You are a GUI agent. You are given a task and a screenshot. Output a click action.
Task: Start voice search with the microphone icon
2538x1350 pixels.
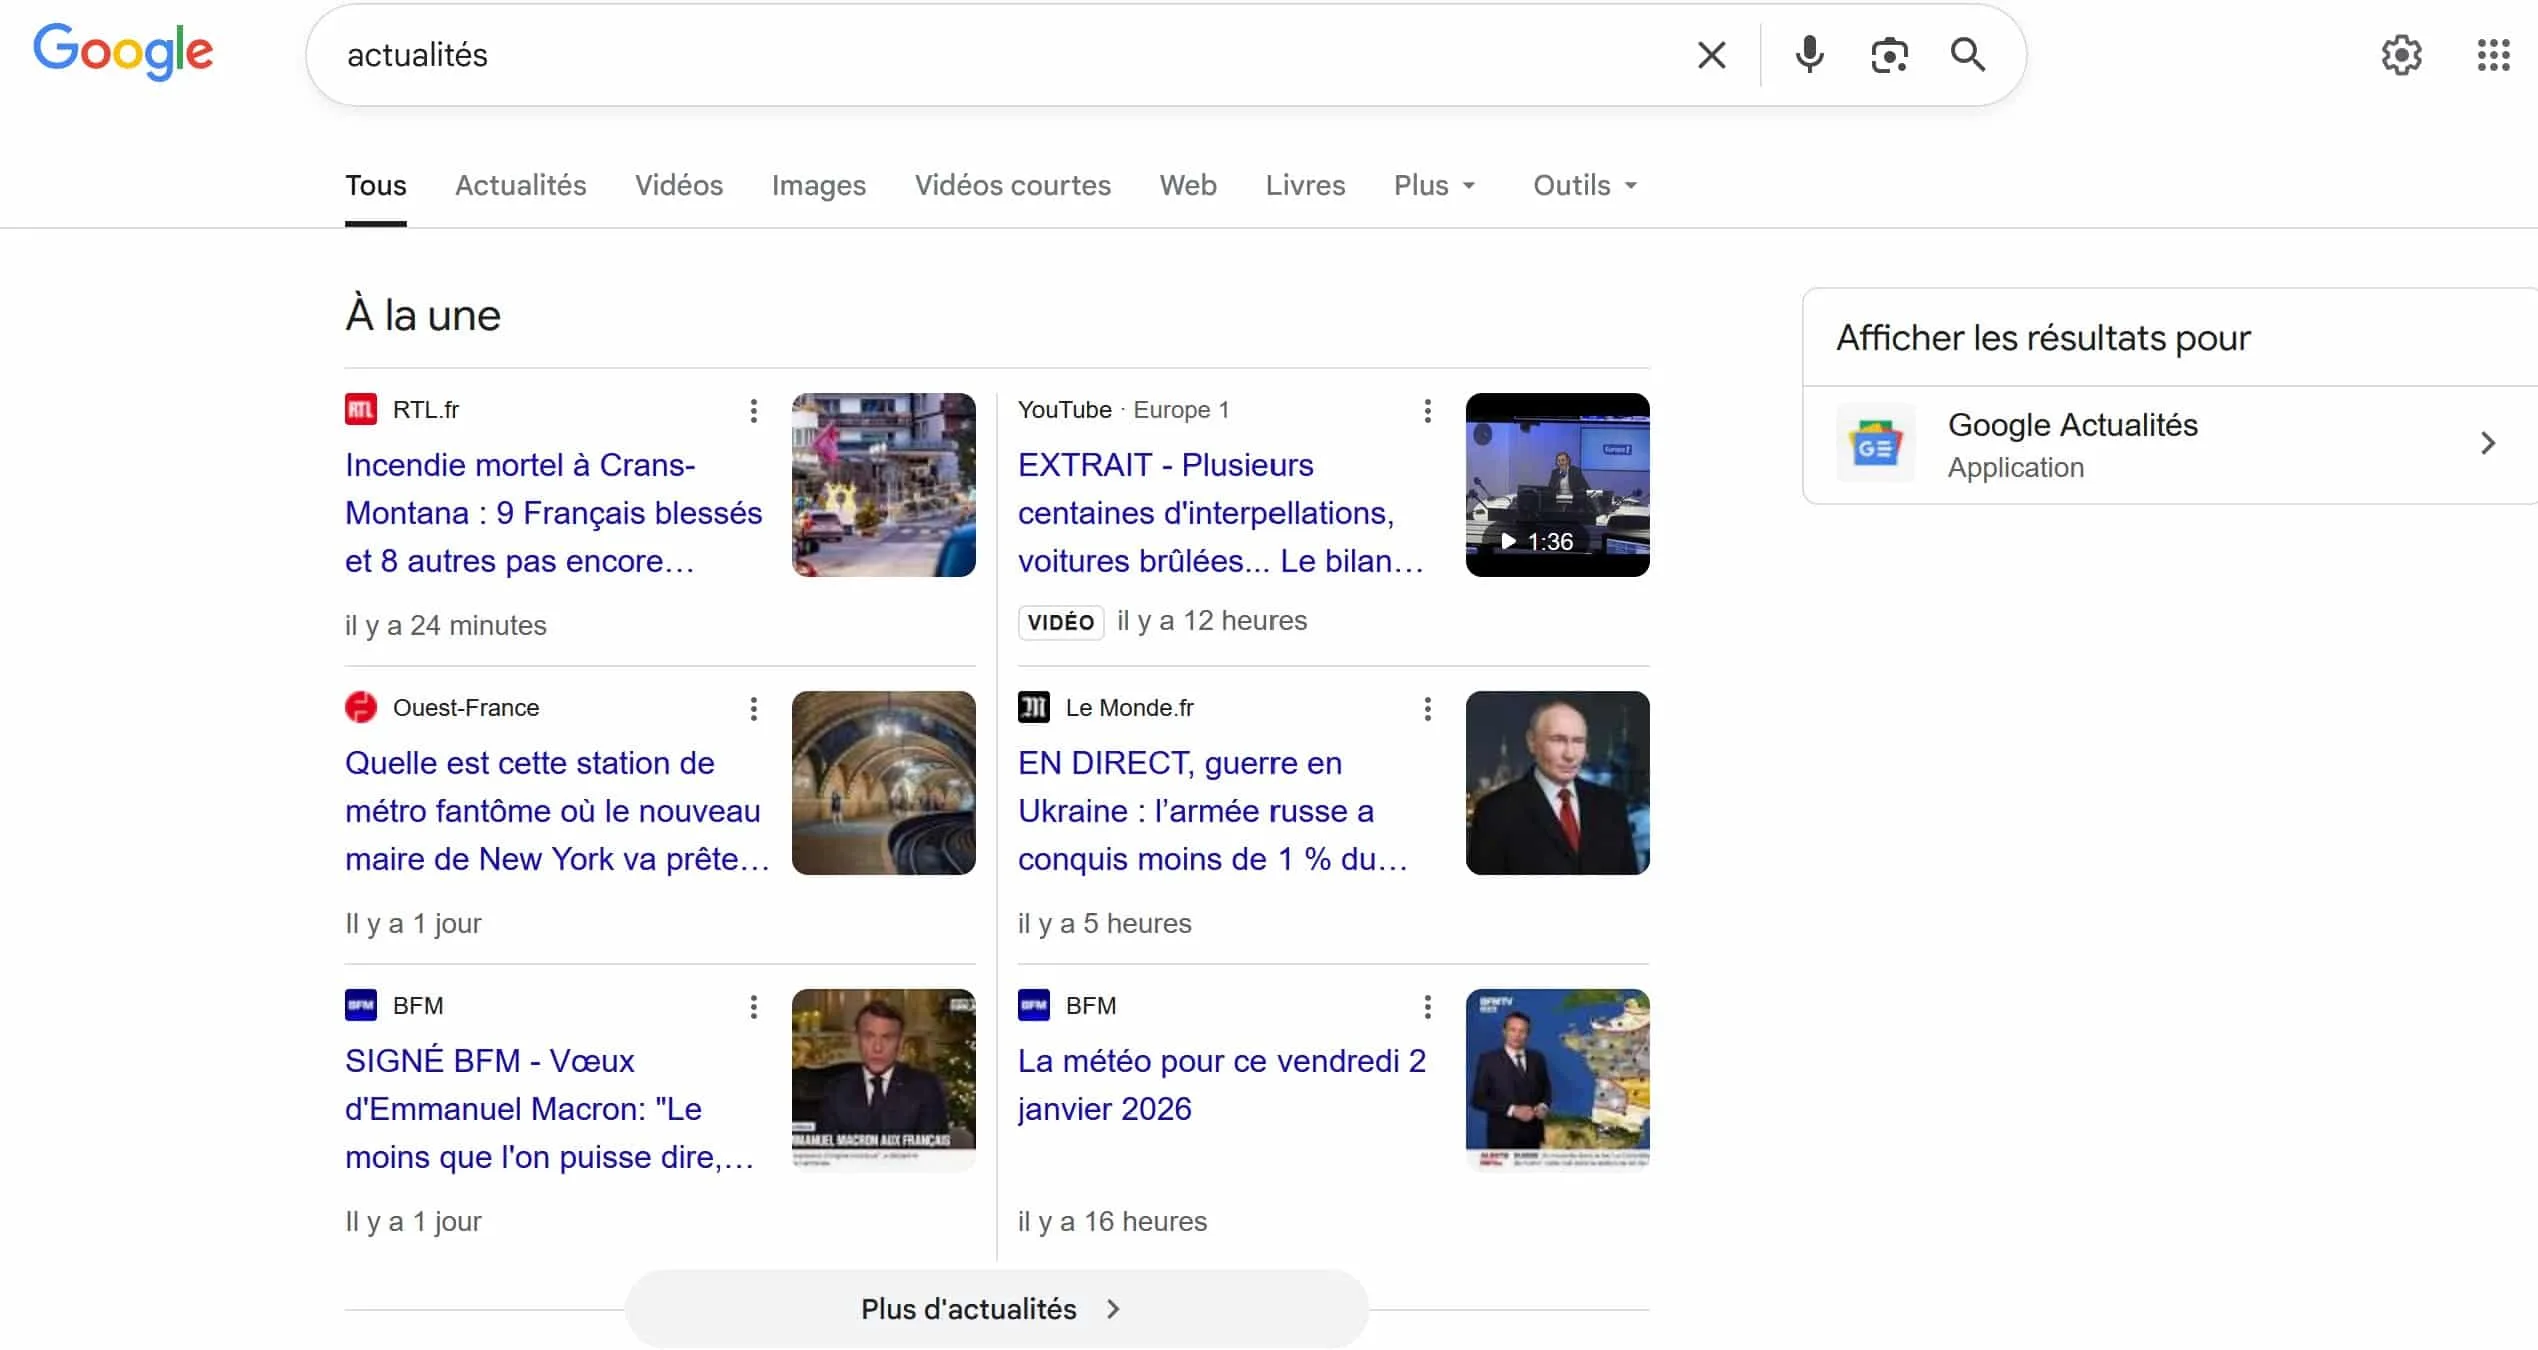tap(1809, 55)
